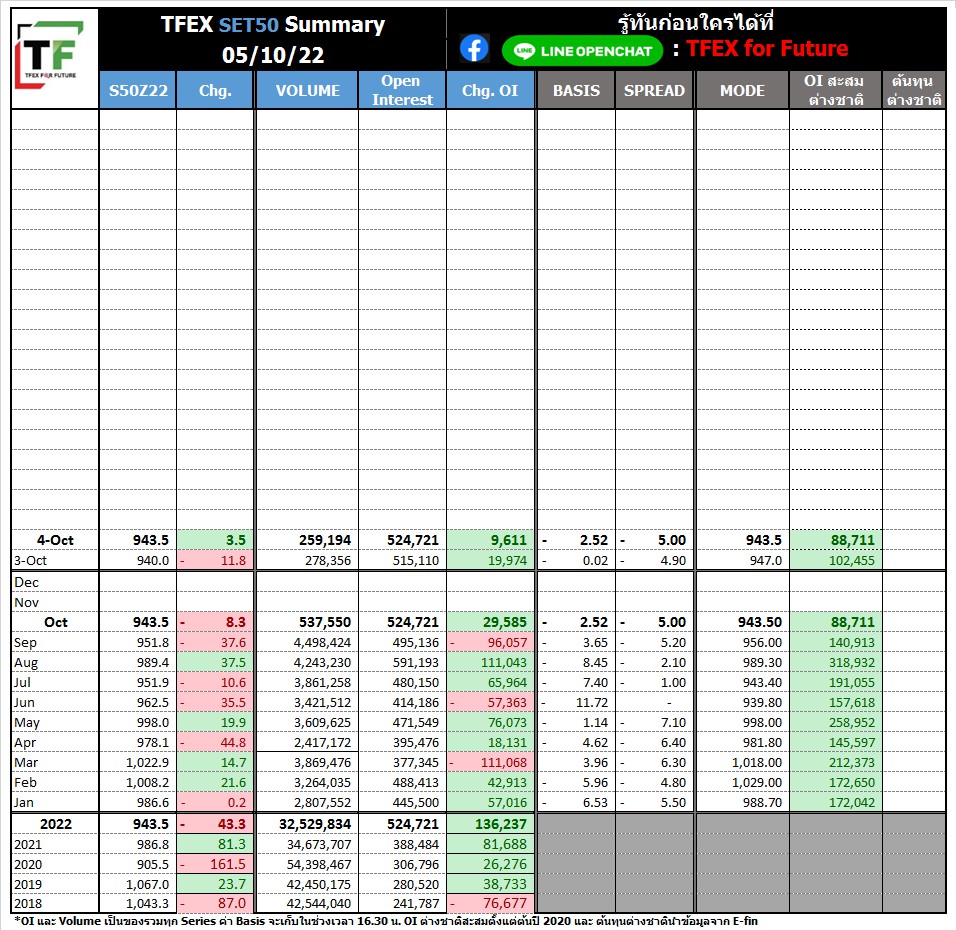Click the green 9,611 Chg. OI cell

(x=490, y=540)
